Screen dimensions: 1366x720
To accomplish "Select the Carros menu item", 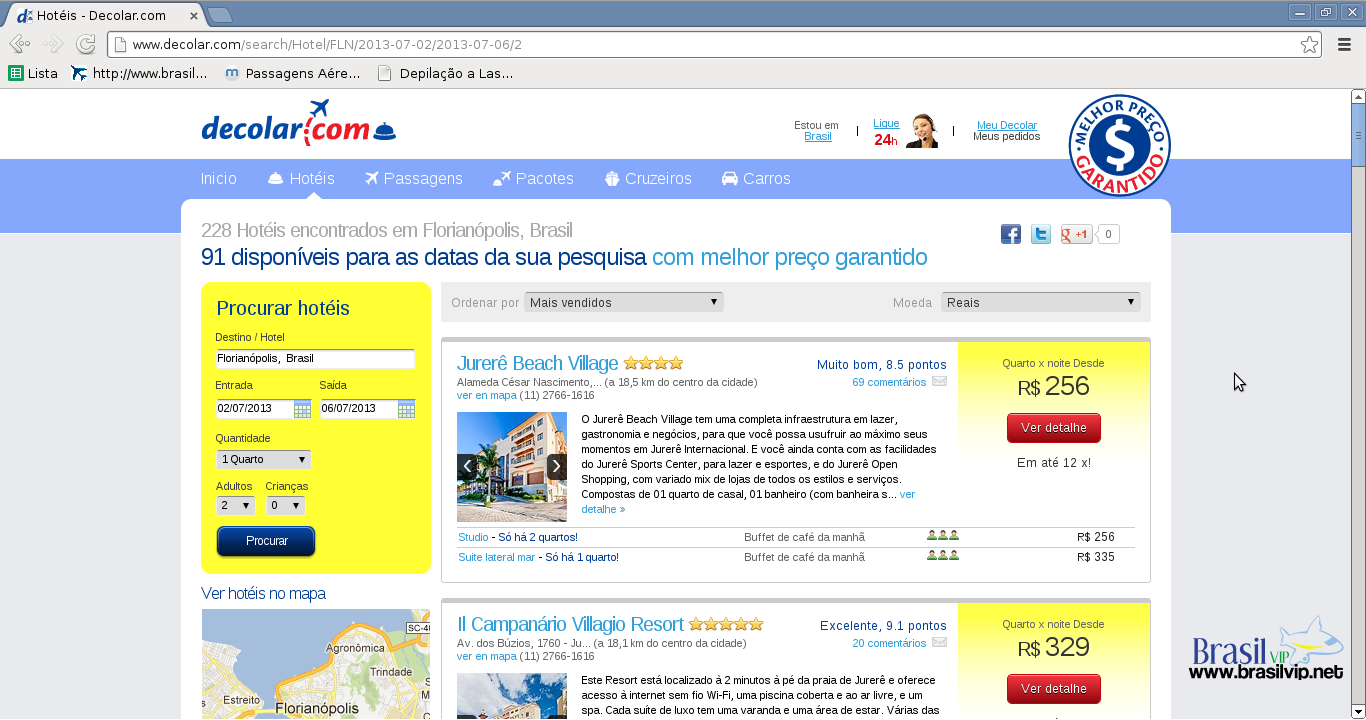I will [756, 179].
